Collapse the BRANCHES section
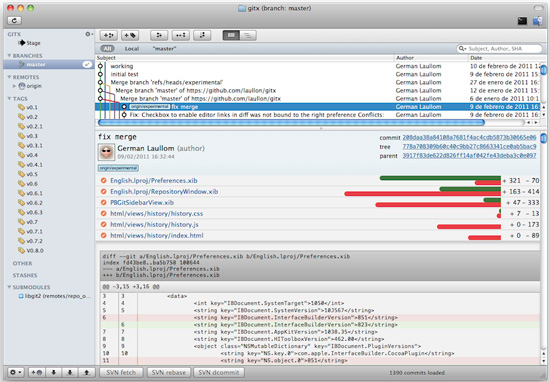Image resolution: width=550 pixels, height=382 pixels. [9, 55]
